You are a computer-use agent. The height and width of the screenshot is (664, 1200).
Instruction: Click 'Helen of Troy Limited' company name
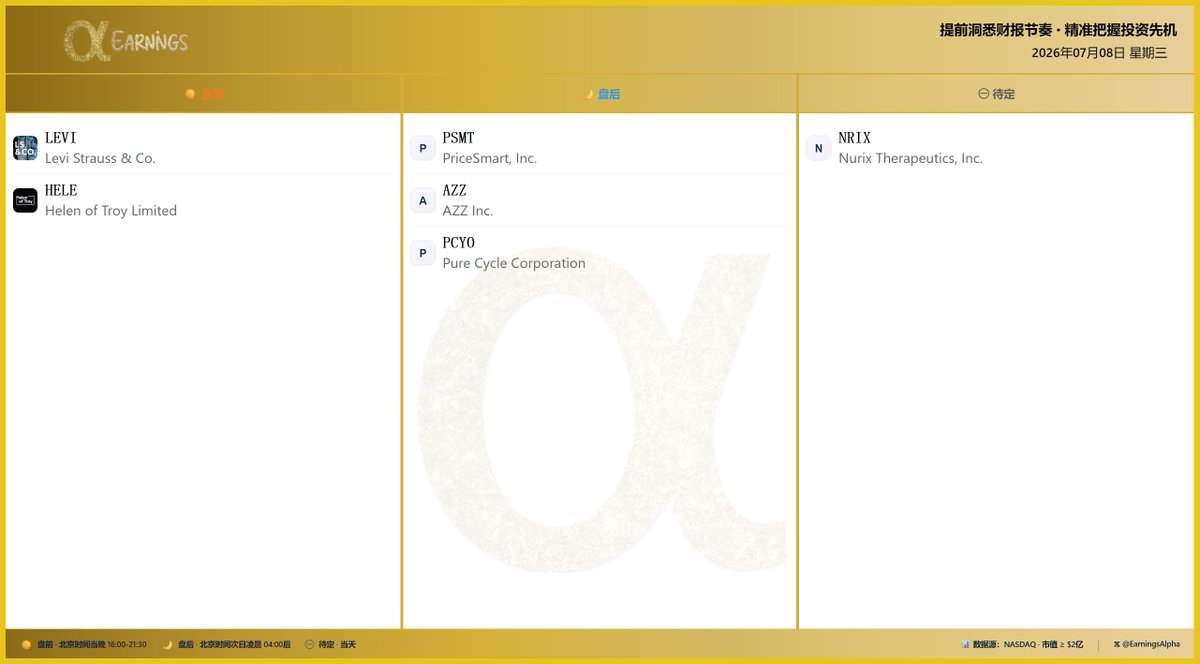click(x=111, y=210)
